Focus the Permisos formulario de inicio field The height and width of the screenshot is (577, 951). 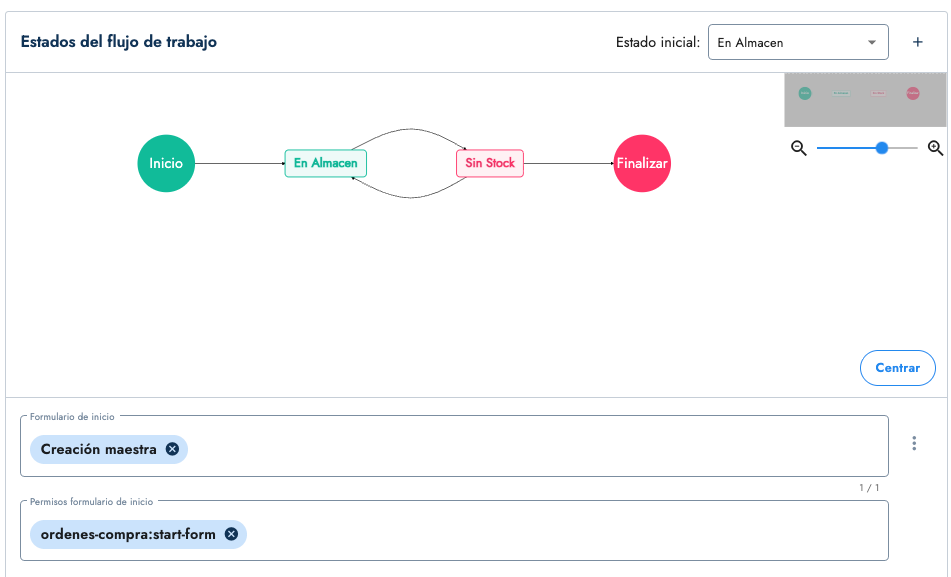[560, 535]
